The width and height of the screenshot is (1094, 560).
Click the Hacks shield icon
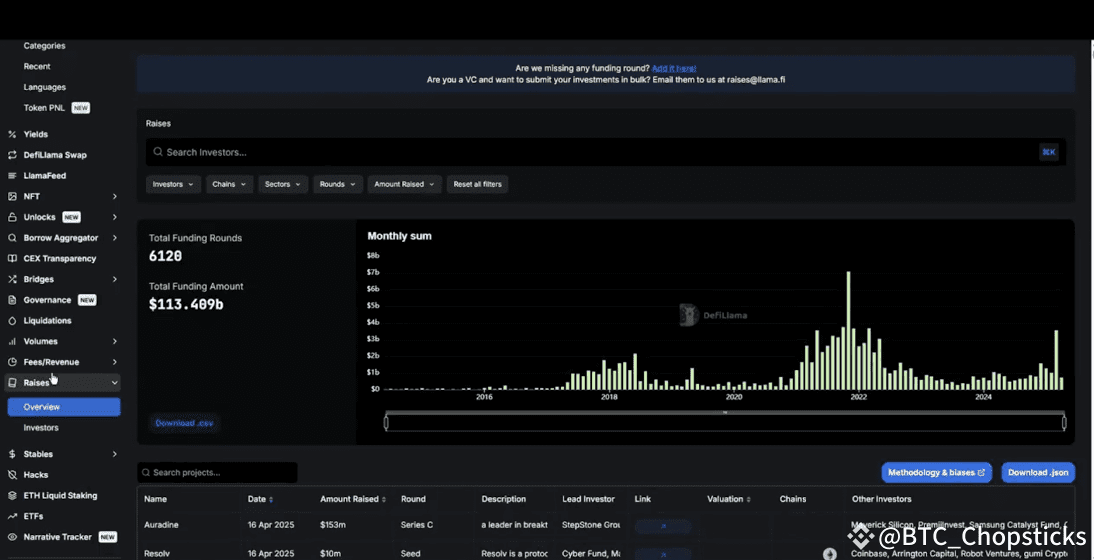coord(12,475)
